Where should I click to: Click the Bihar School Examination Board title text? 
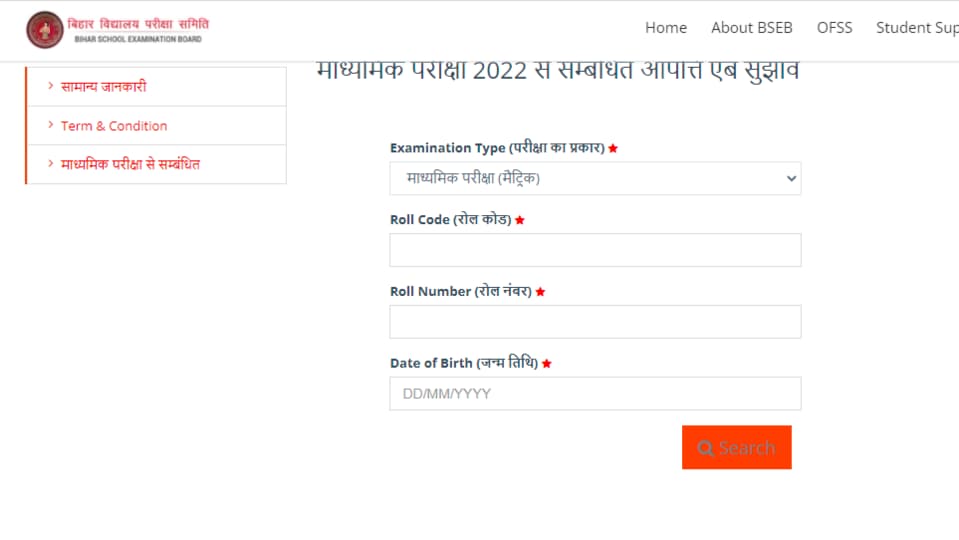tap(138, 29)
